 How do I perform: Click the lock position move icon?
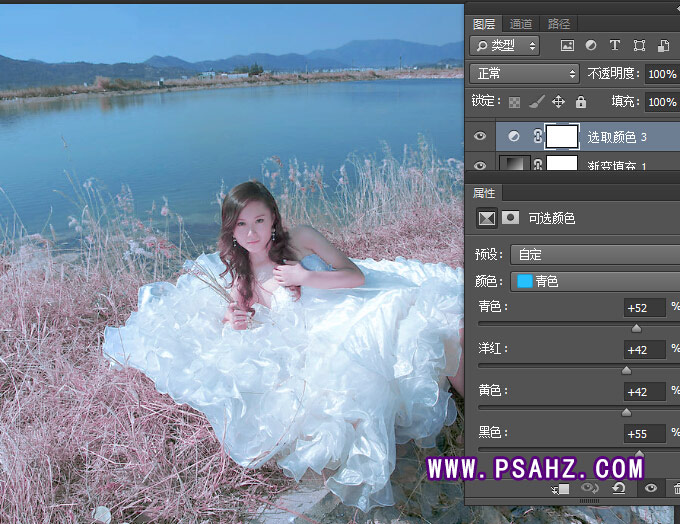point(558,102)
